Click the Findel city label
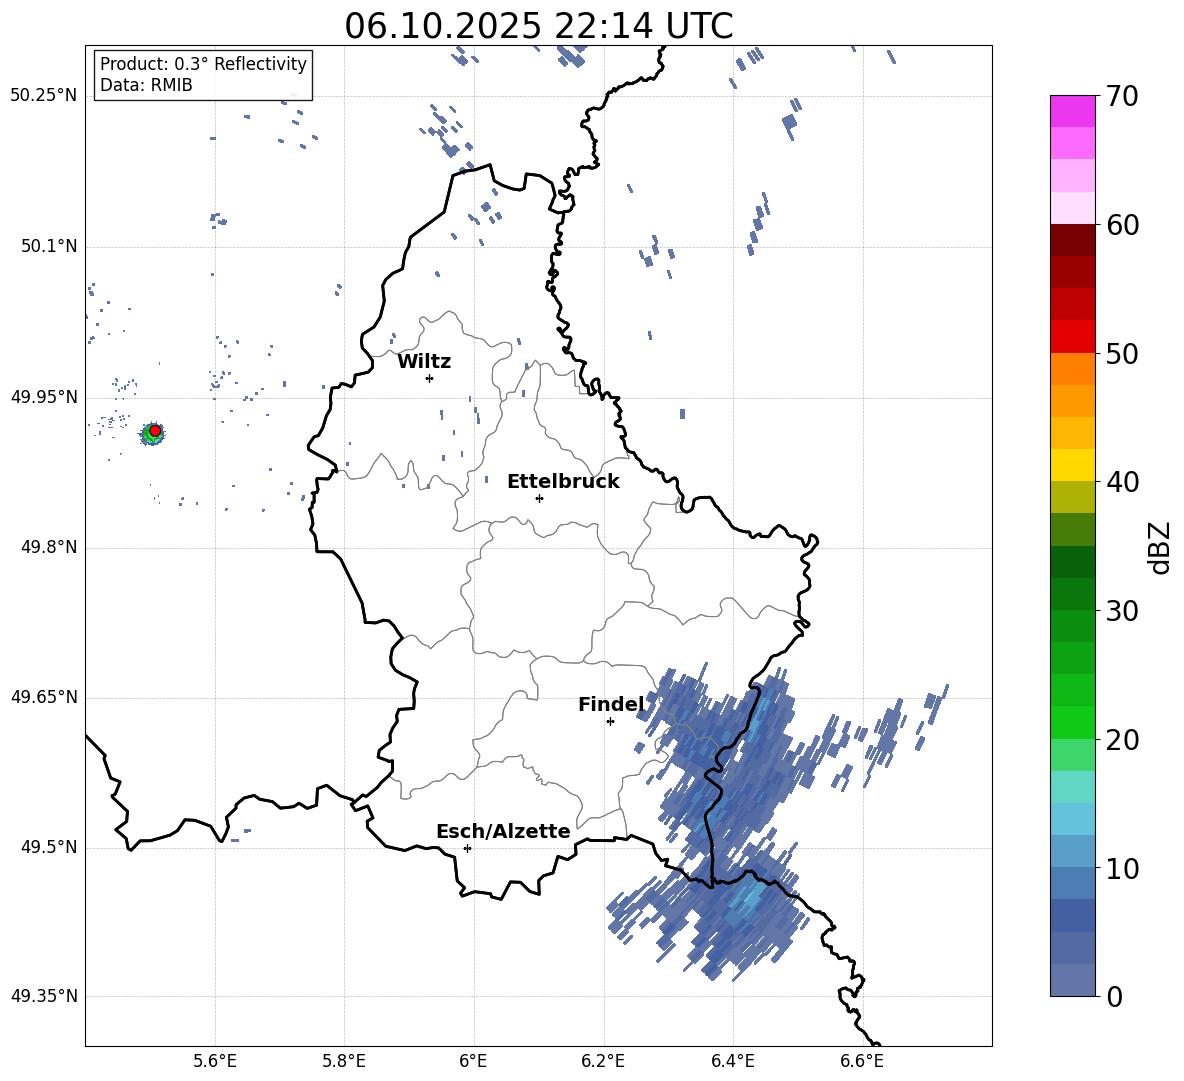Viewport: 1184px width, 1081px height. tap(611, 704)
